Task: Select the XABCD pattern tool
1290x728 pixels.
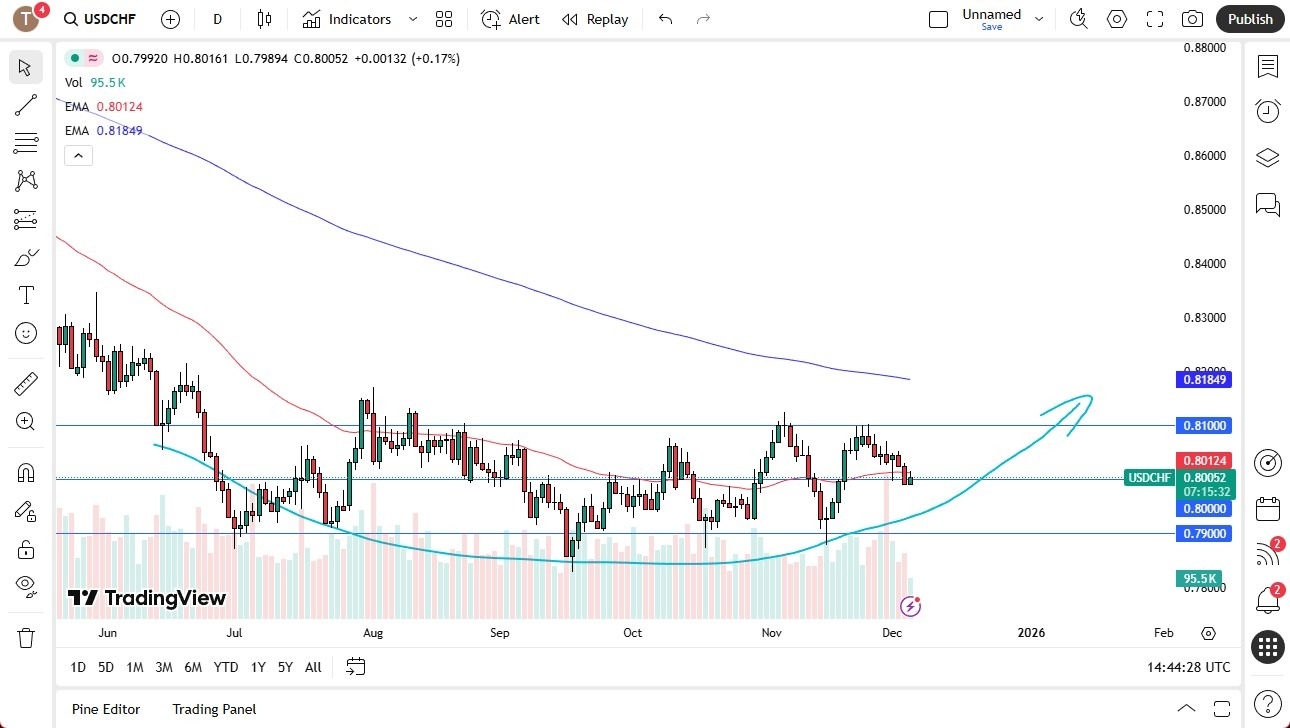Action: [26, 181]
